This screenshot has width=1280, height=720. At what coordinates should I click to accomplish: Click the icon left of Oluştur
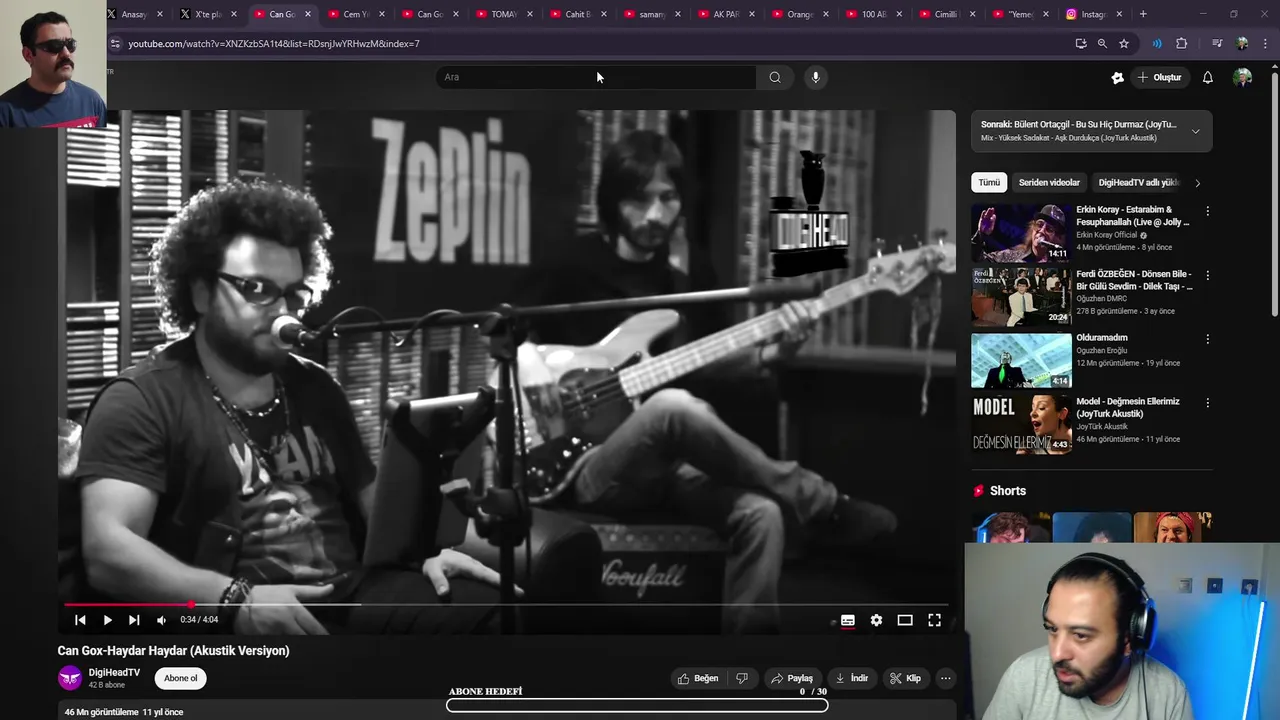[x=1118, y=77]
